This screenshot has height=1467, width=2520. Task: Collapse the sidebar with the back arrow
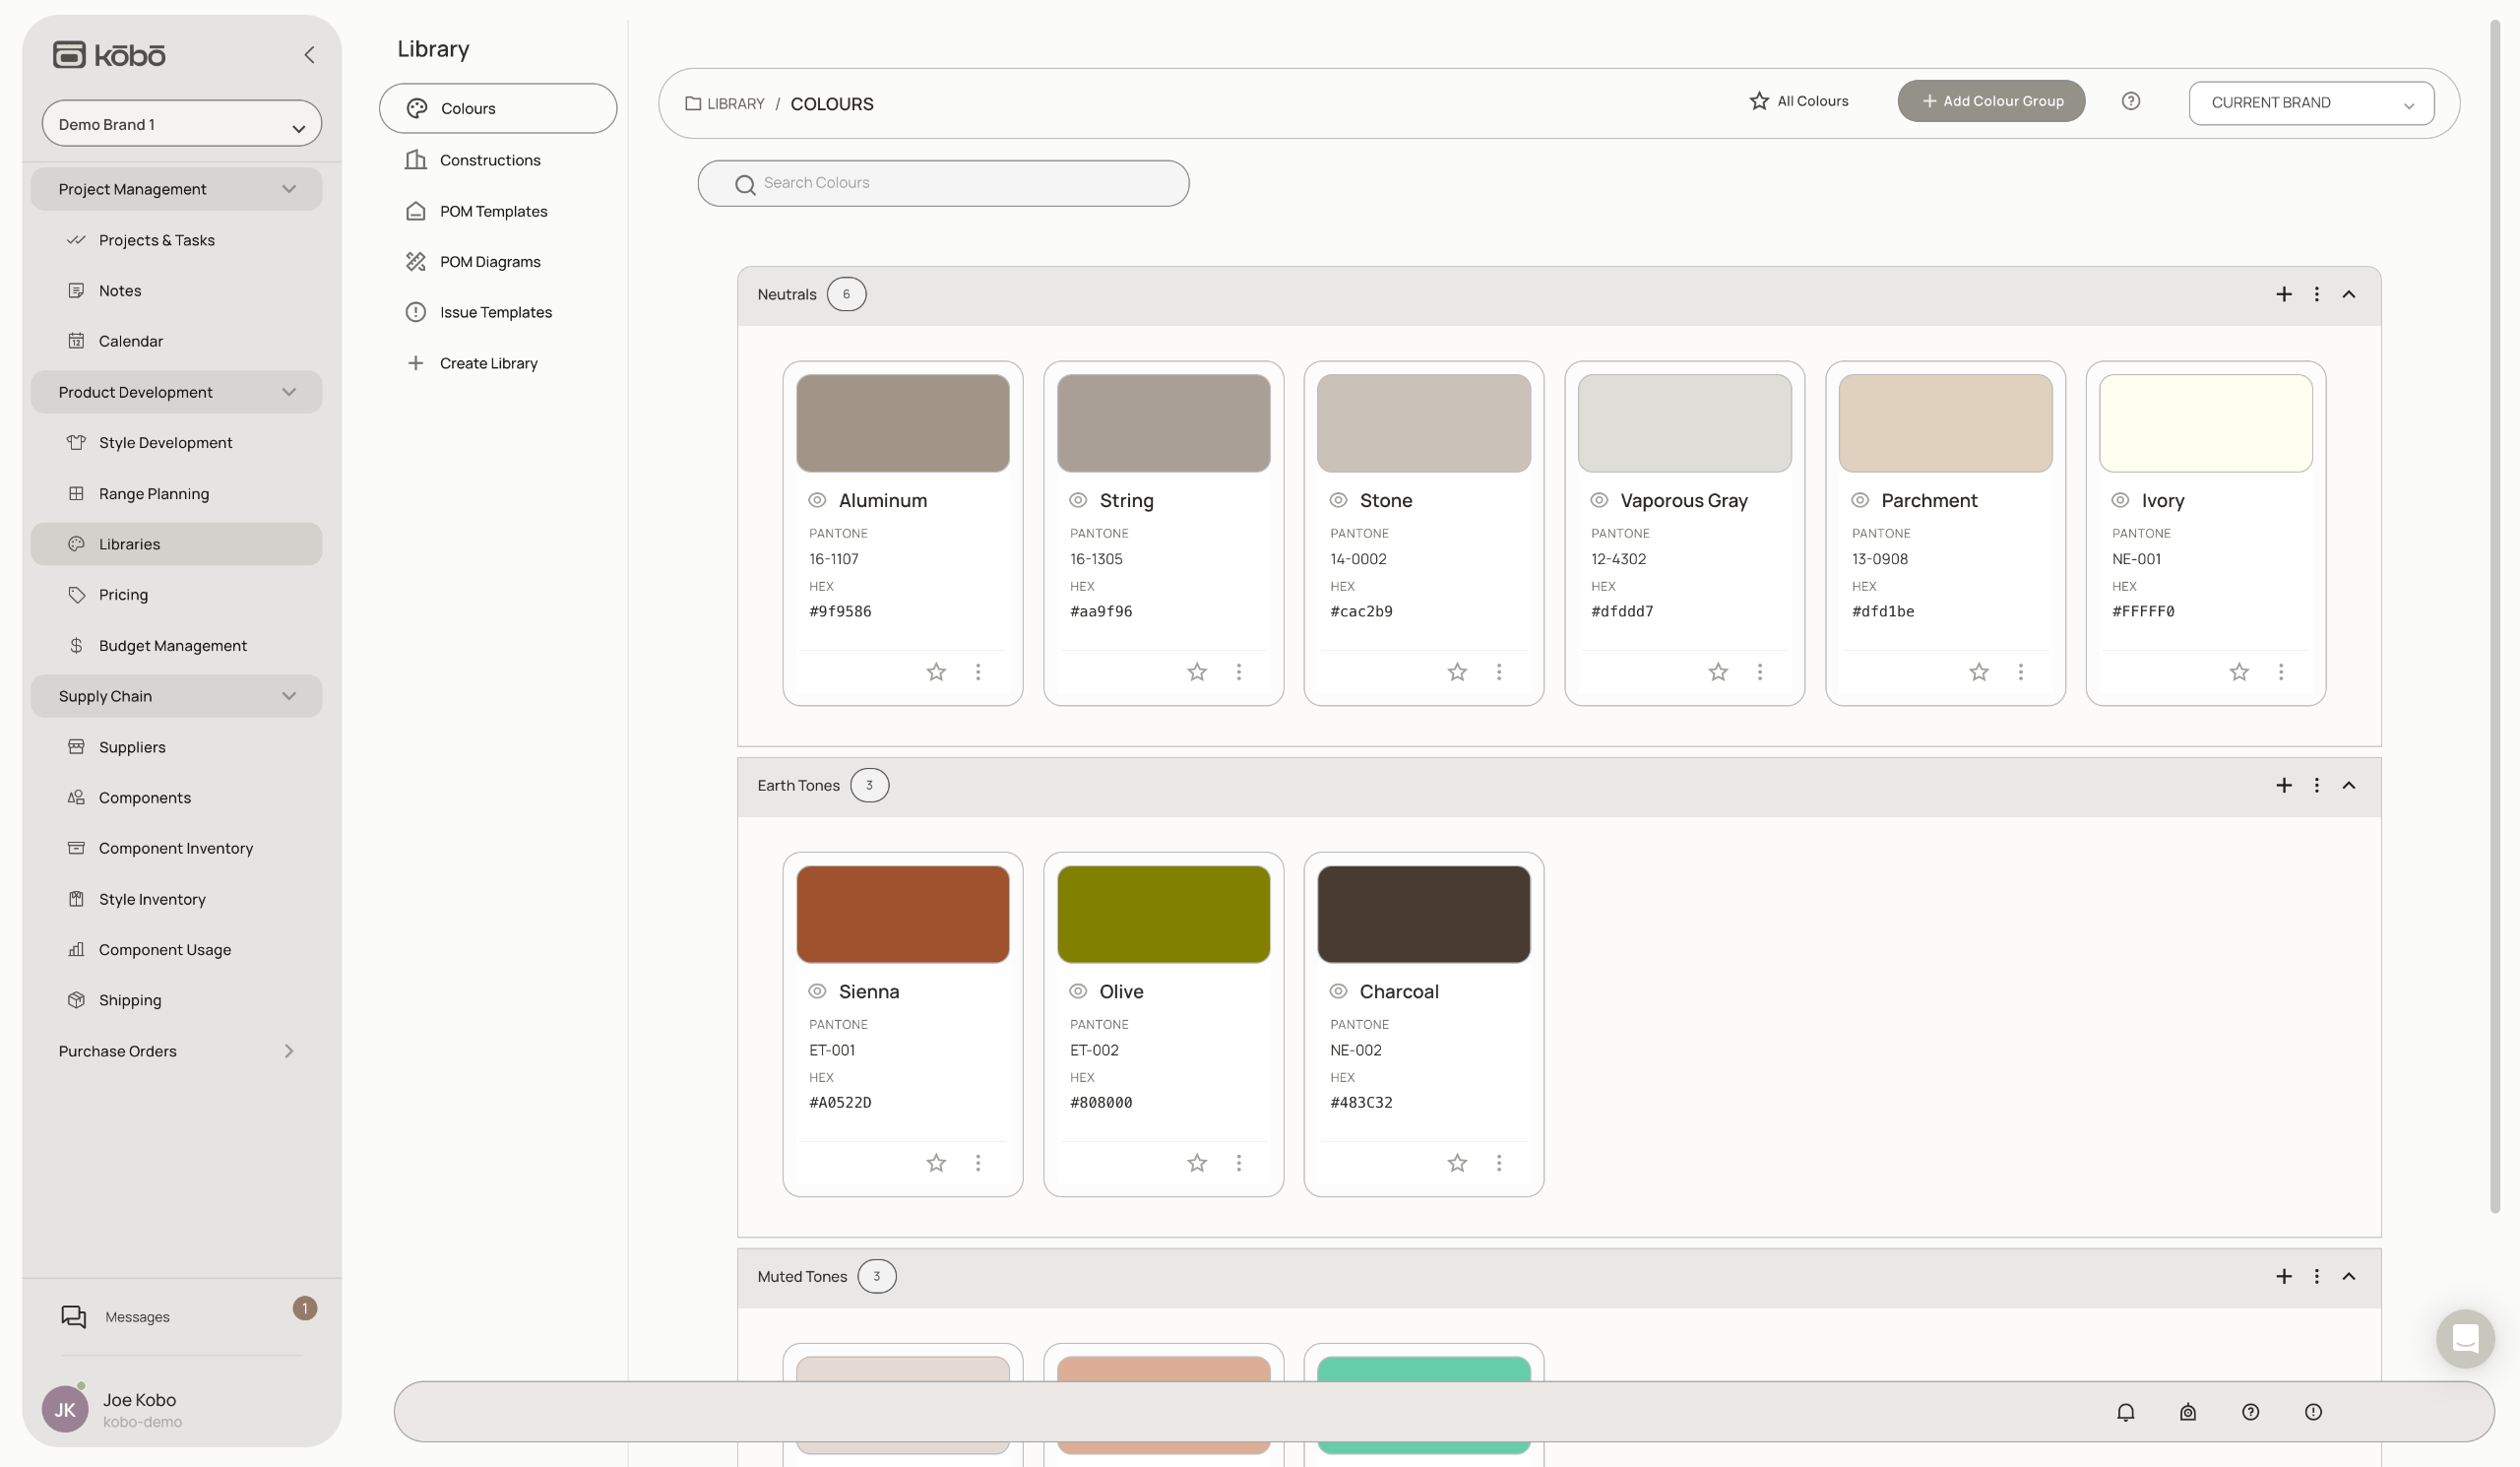(309, 55)
